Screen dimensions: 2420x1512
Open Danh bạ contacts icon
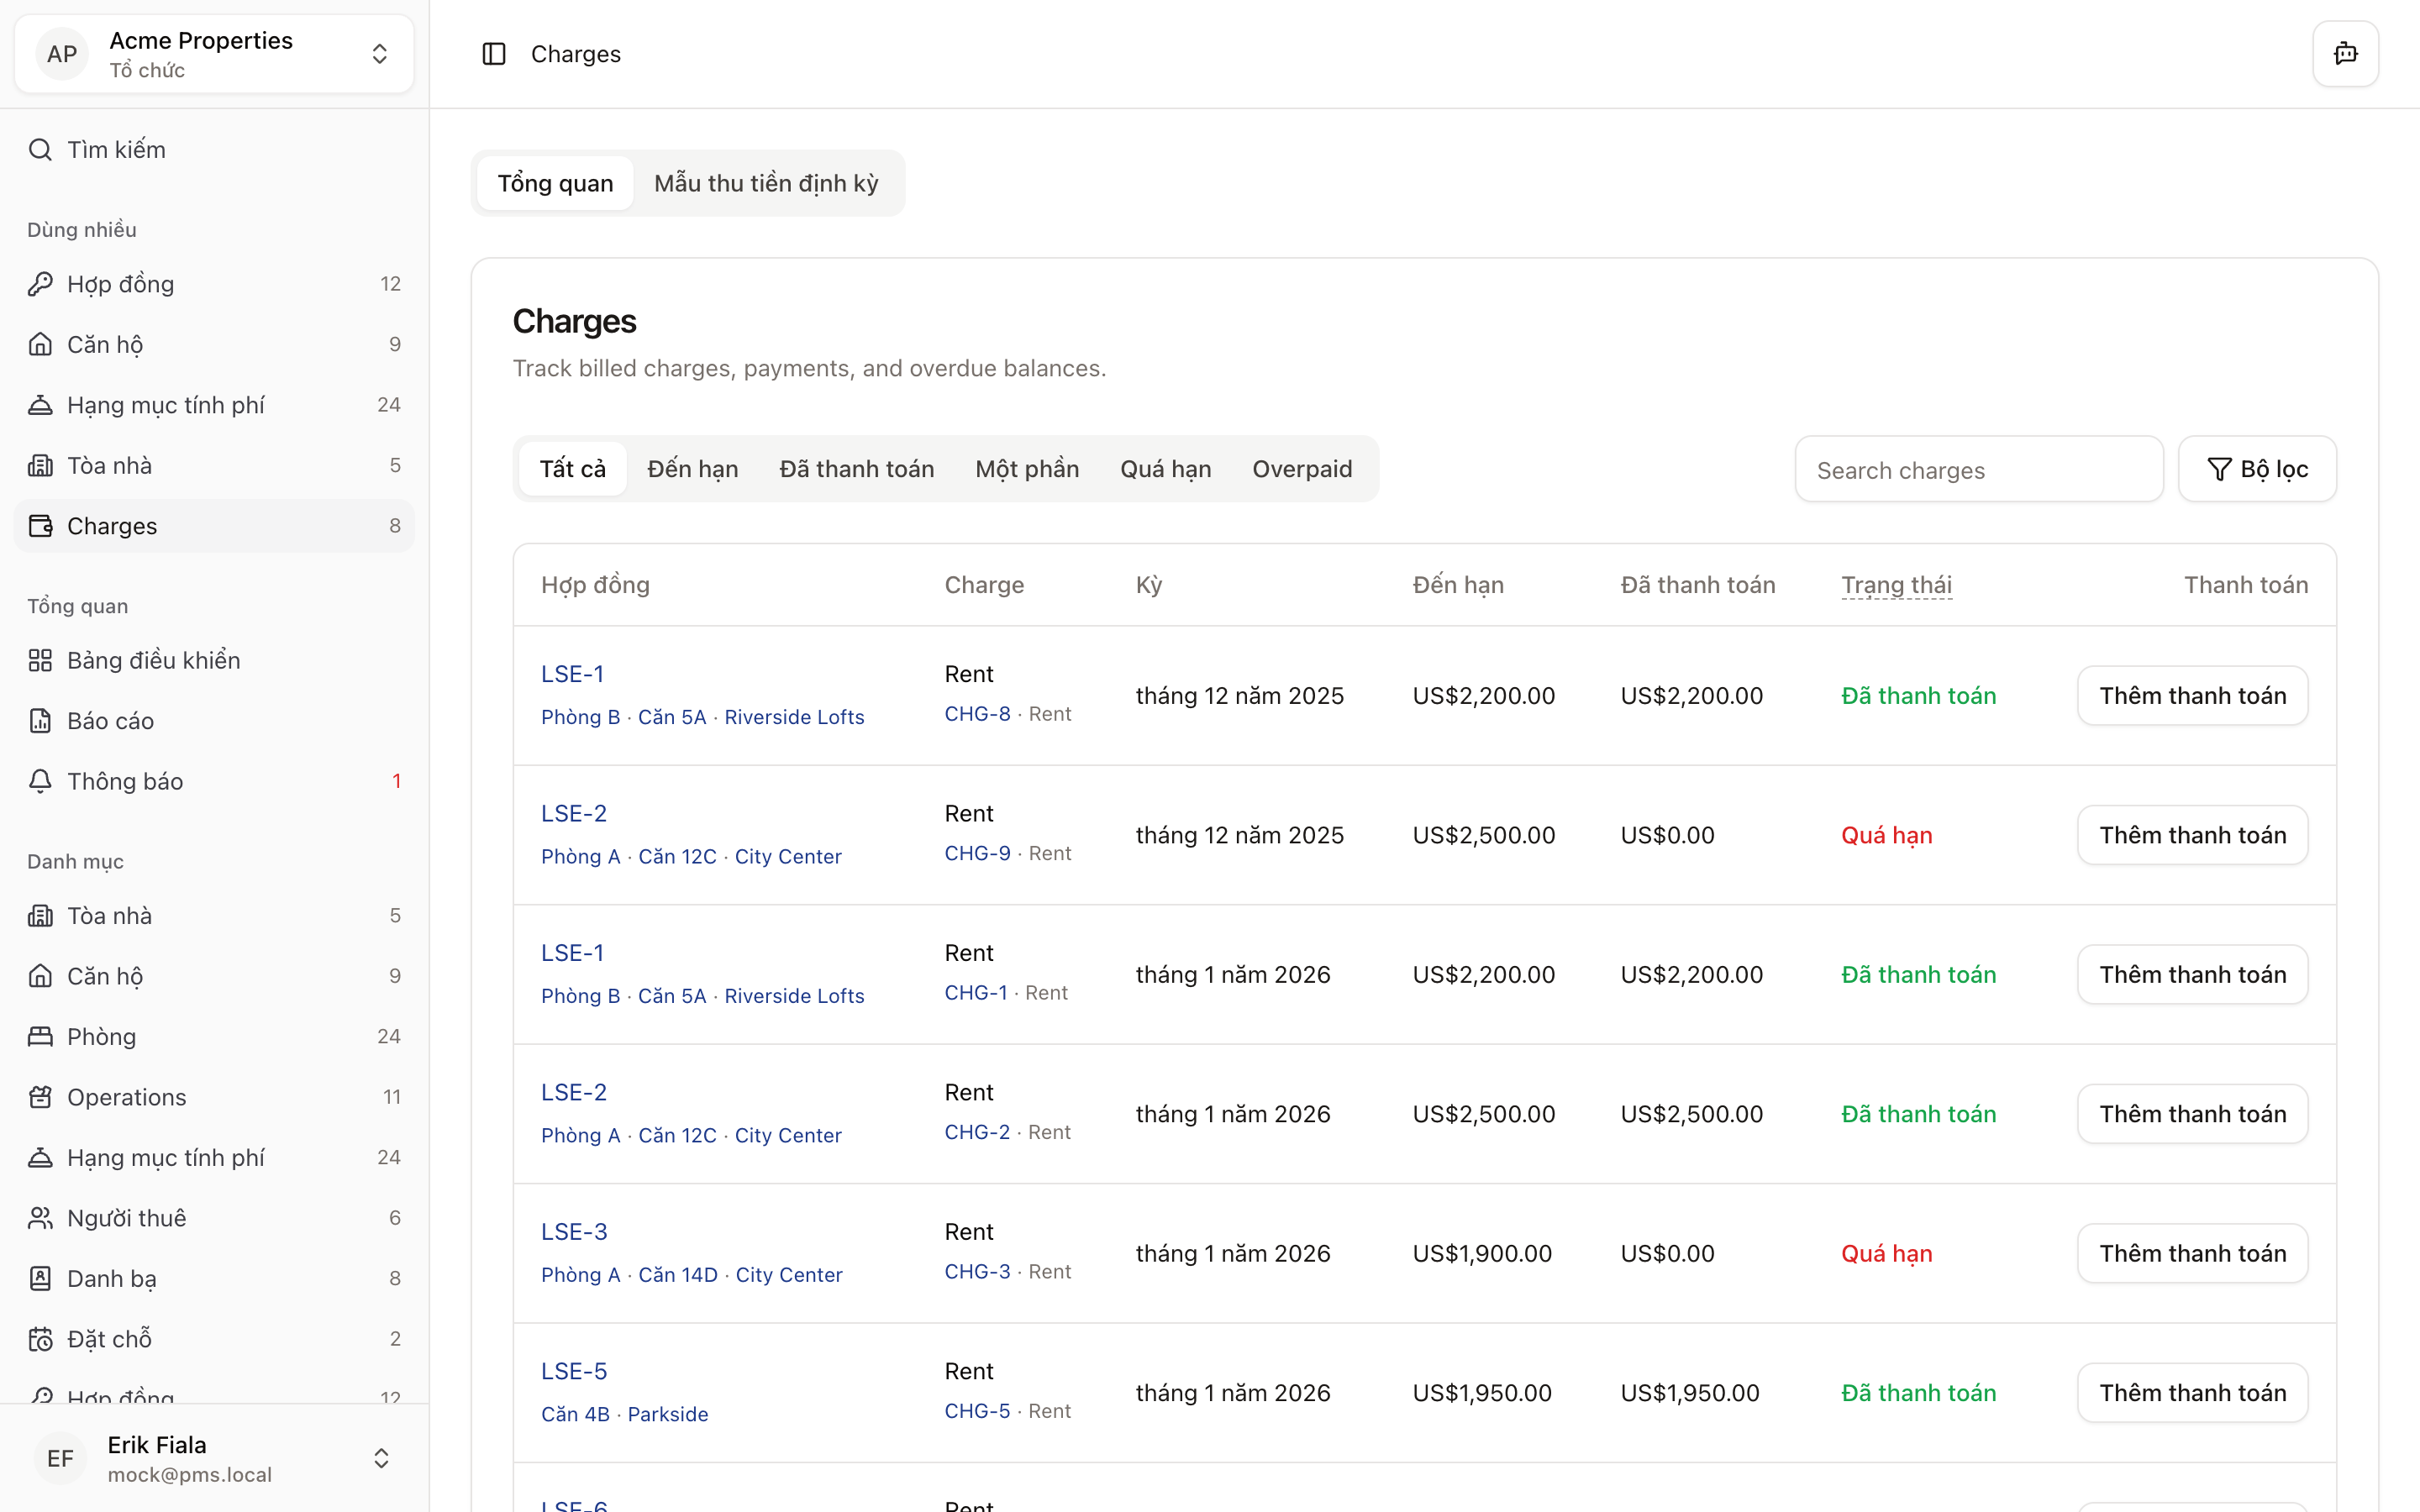(x=40, y=1278)
